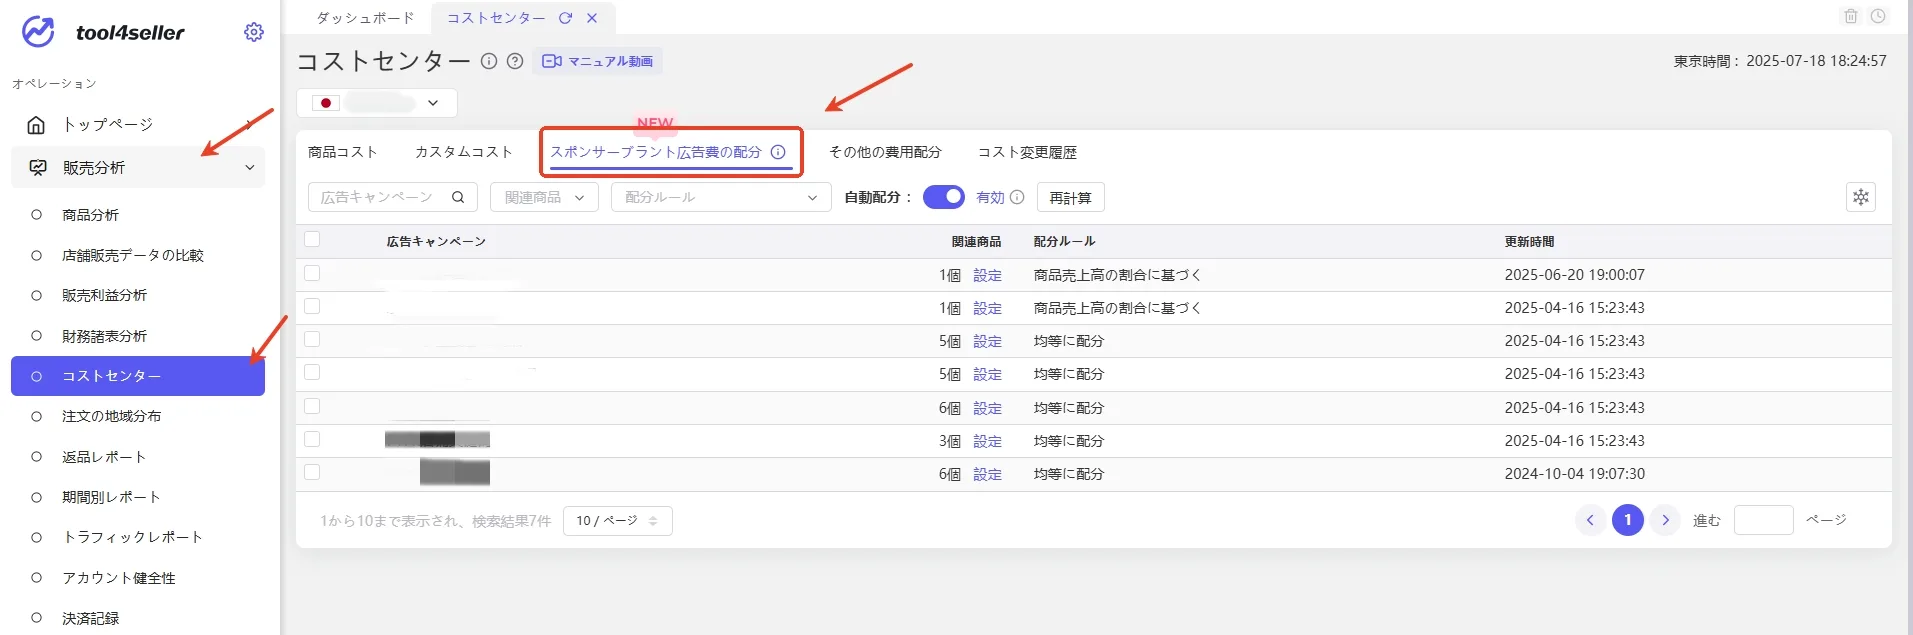Click the go-to page number input
This screenshot has height=635, width=1913.
pyautogui.click(x=1763, y=520)
